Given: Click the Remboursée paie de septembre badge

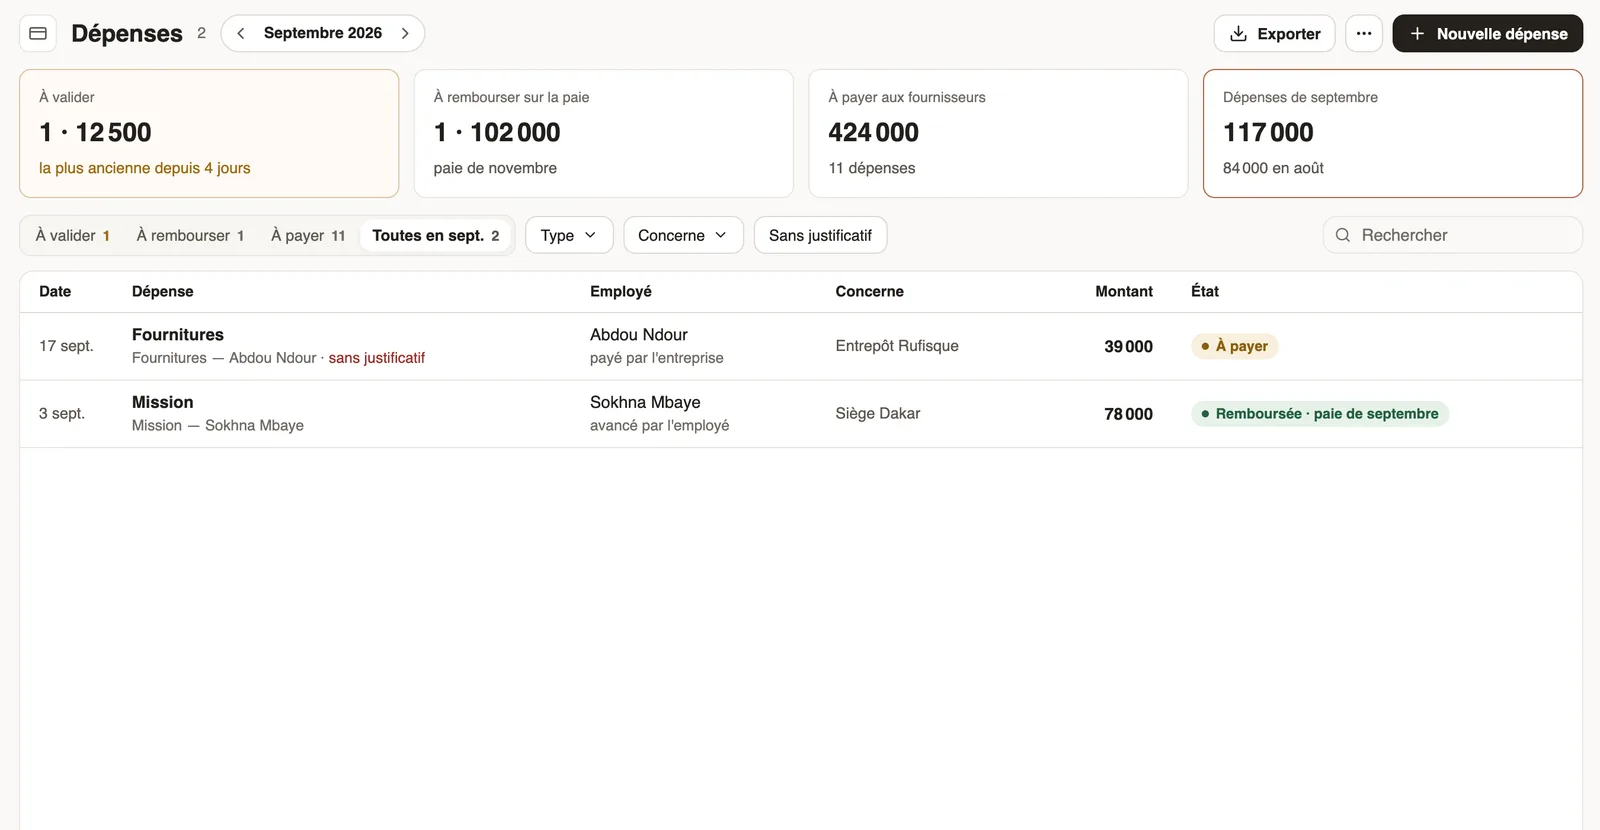Looking at the screenshot, I should coord(1320,414).
